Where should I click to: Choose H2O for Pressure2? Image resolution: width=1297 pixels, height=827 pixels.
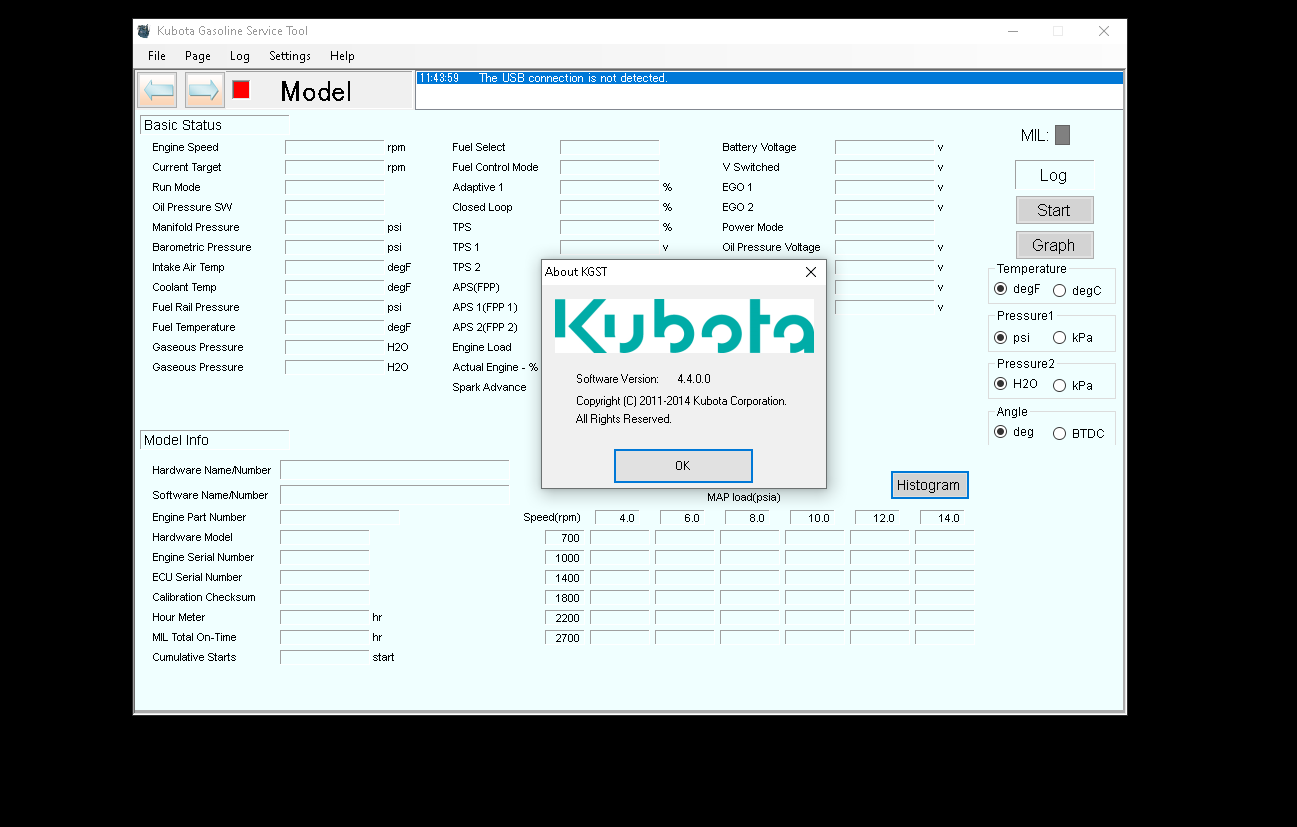pos(1016,384)
